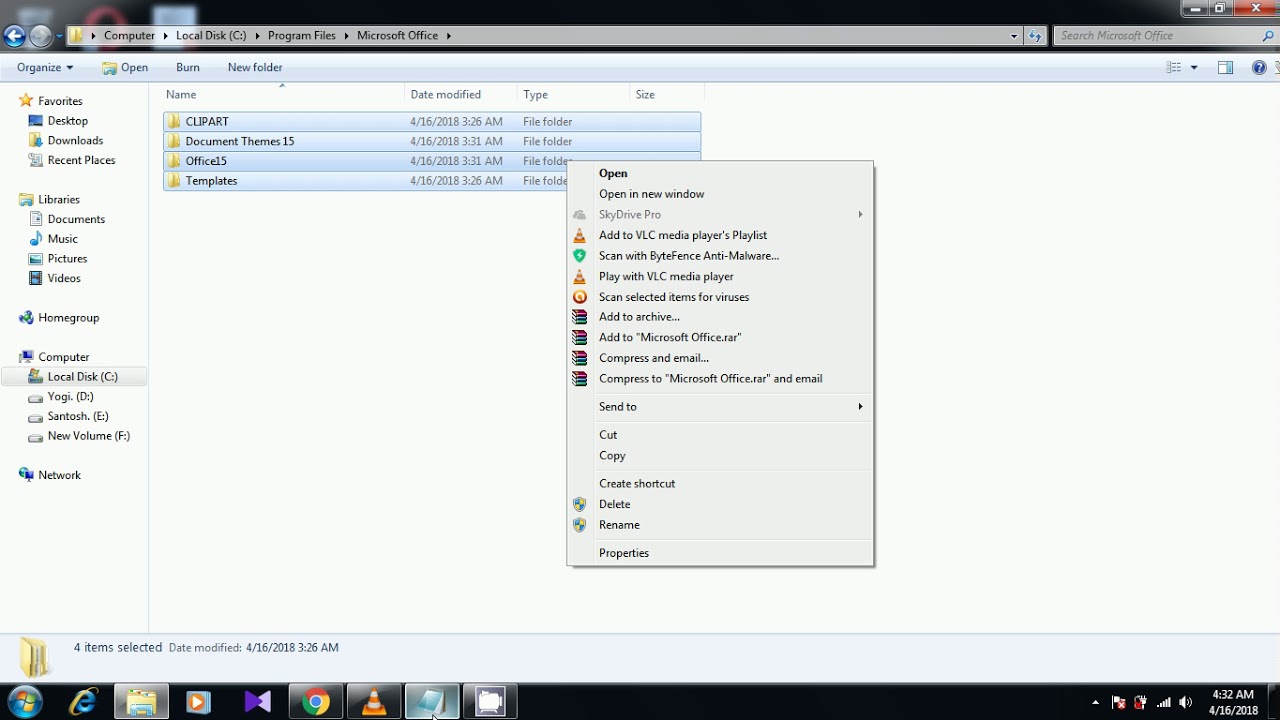The image size is (1280, 720).
Task: Open Visual Studio from the taskbar
Action: [x=258, y=702]
